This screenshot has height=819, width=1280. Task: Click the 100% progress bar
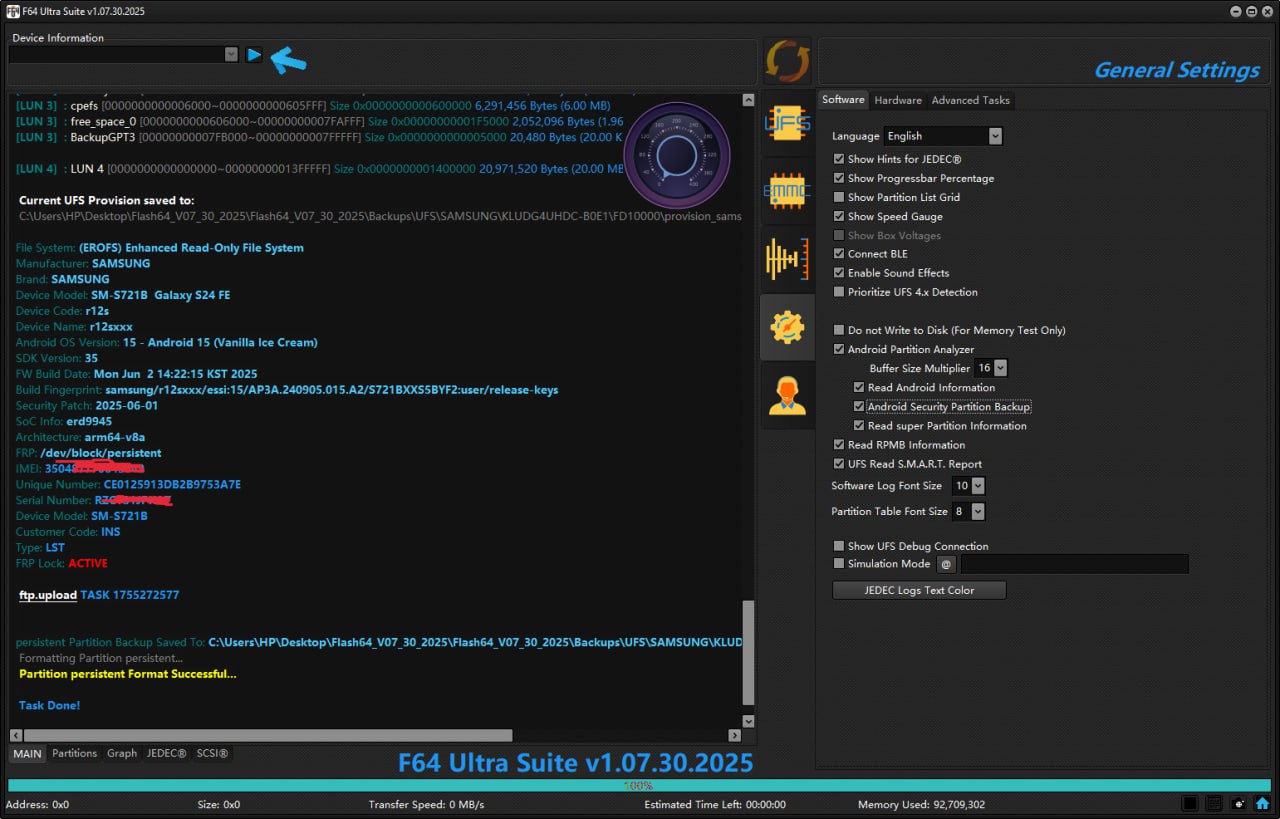point(639,786)
